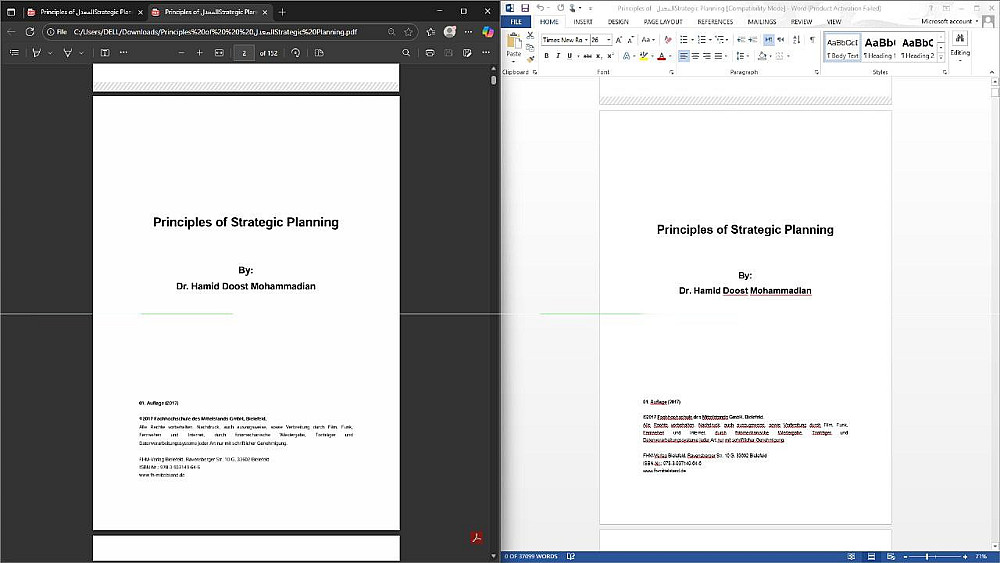Grow font size in Word
The image size is (1000, 563).
click(619, 40)
